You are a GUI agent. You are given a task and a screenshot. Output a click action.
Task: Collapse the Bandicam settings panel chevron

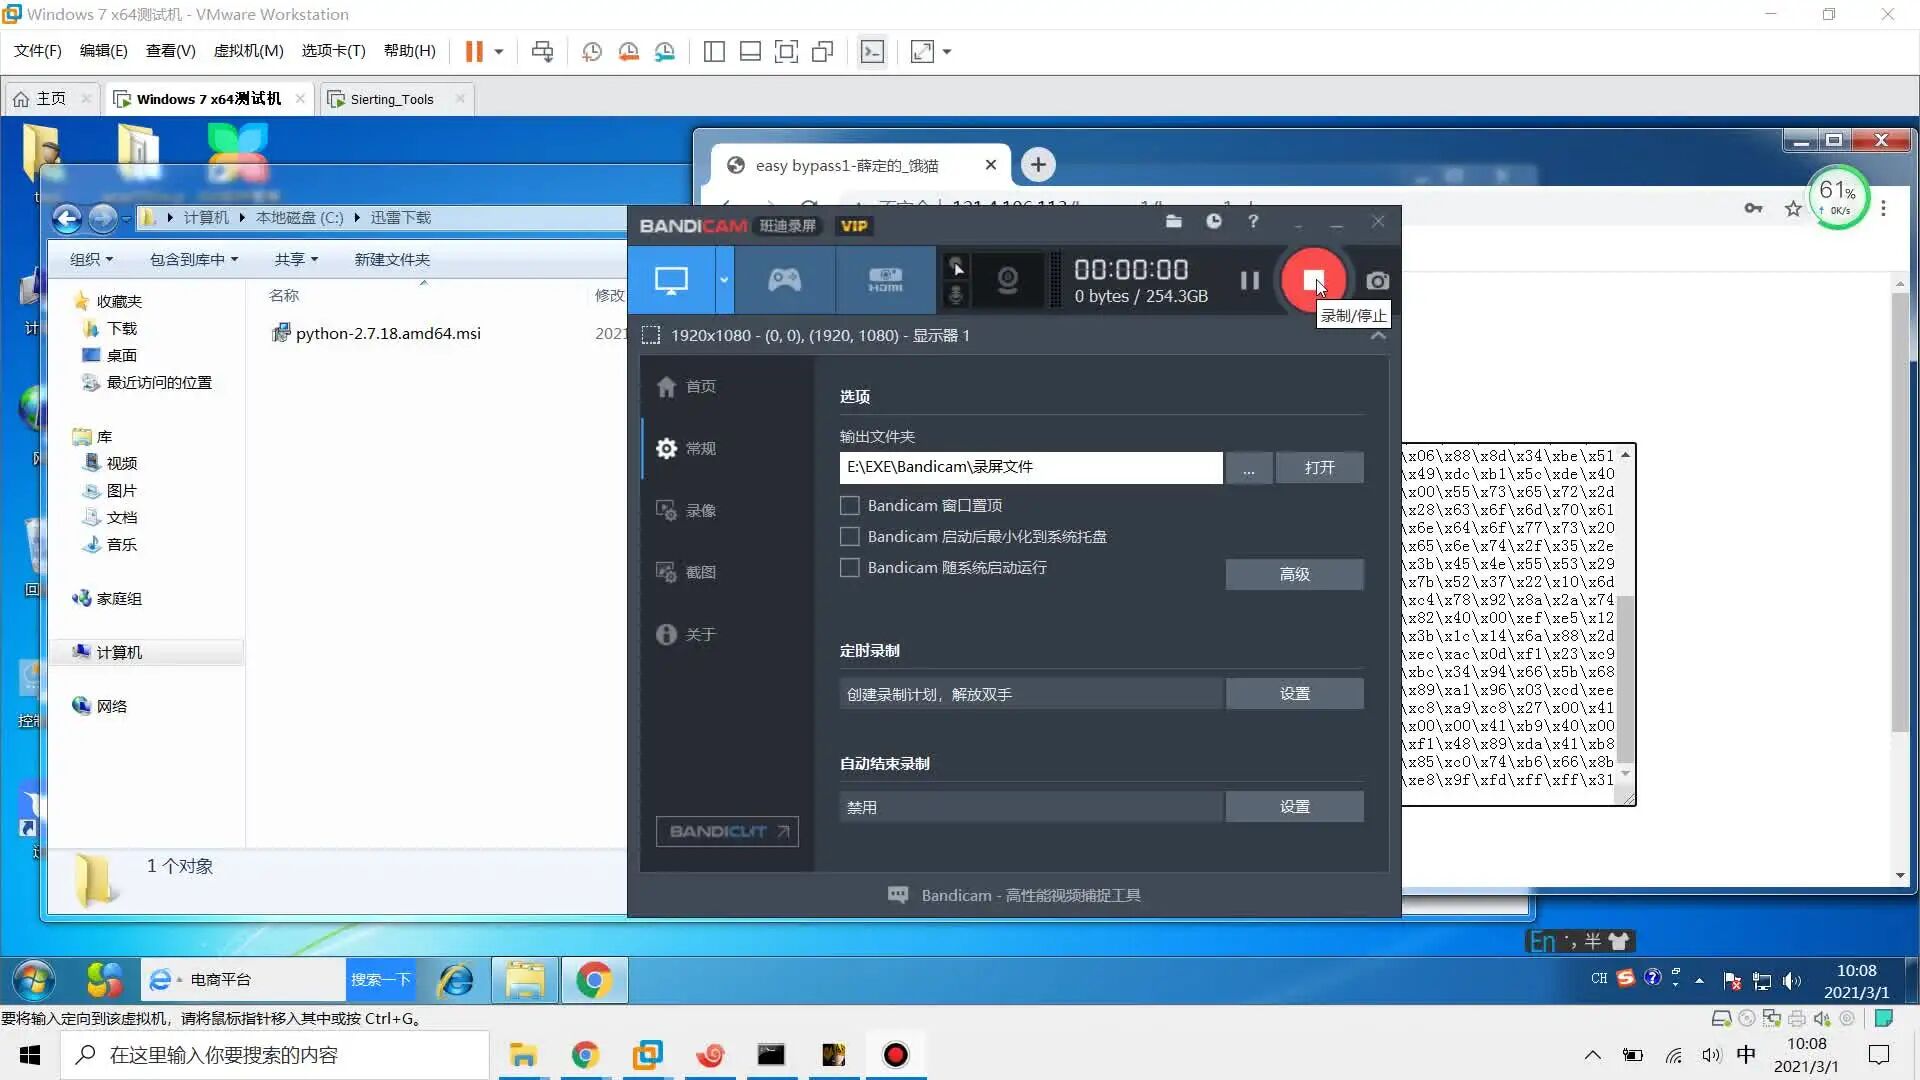click(x=1378, y=336)
